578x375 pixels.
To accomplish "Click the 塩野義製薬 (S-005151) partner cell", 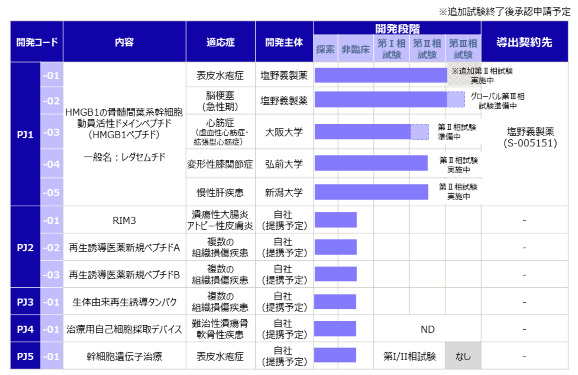I will [x=530, y=137].
